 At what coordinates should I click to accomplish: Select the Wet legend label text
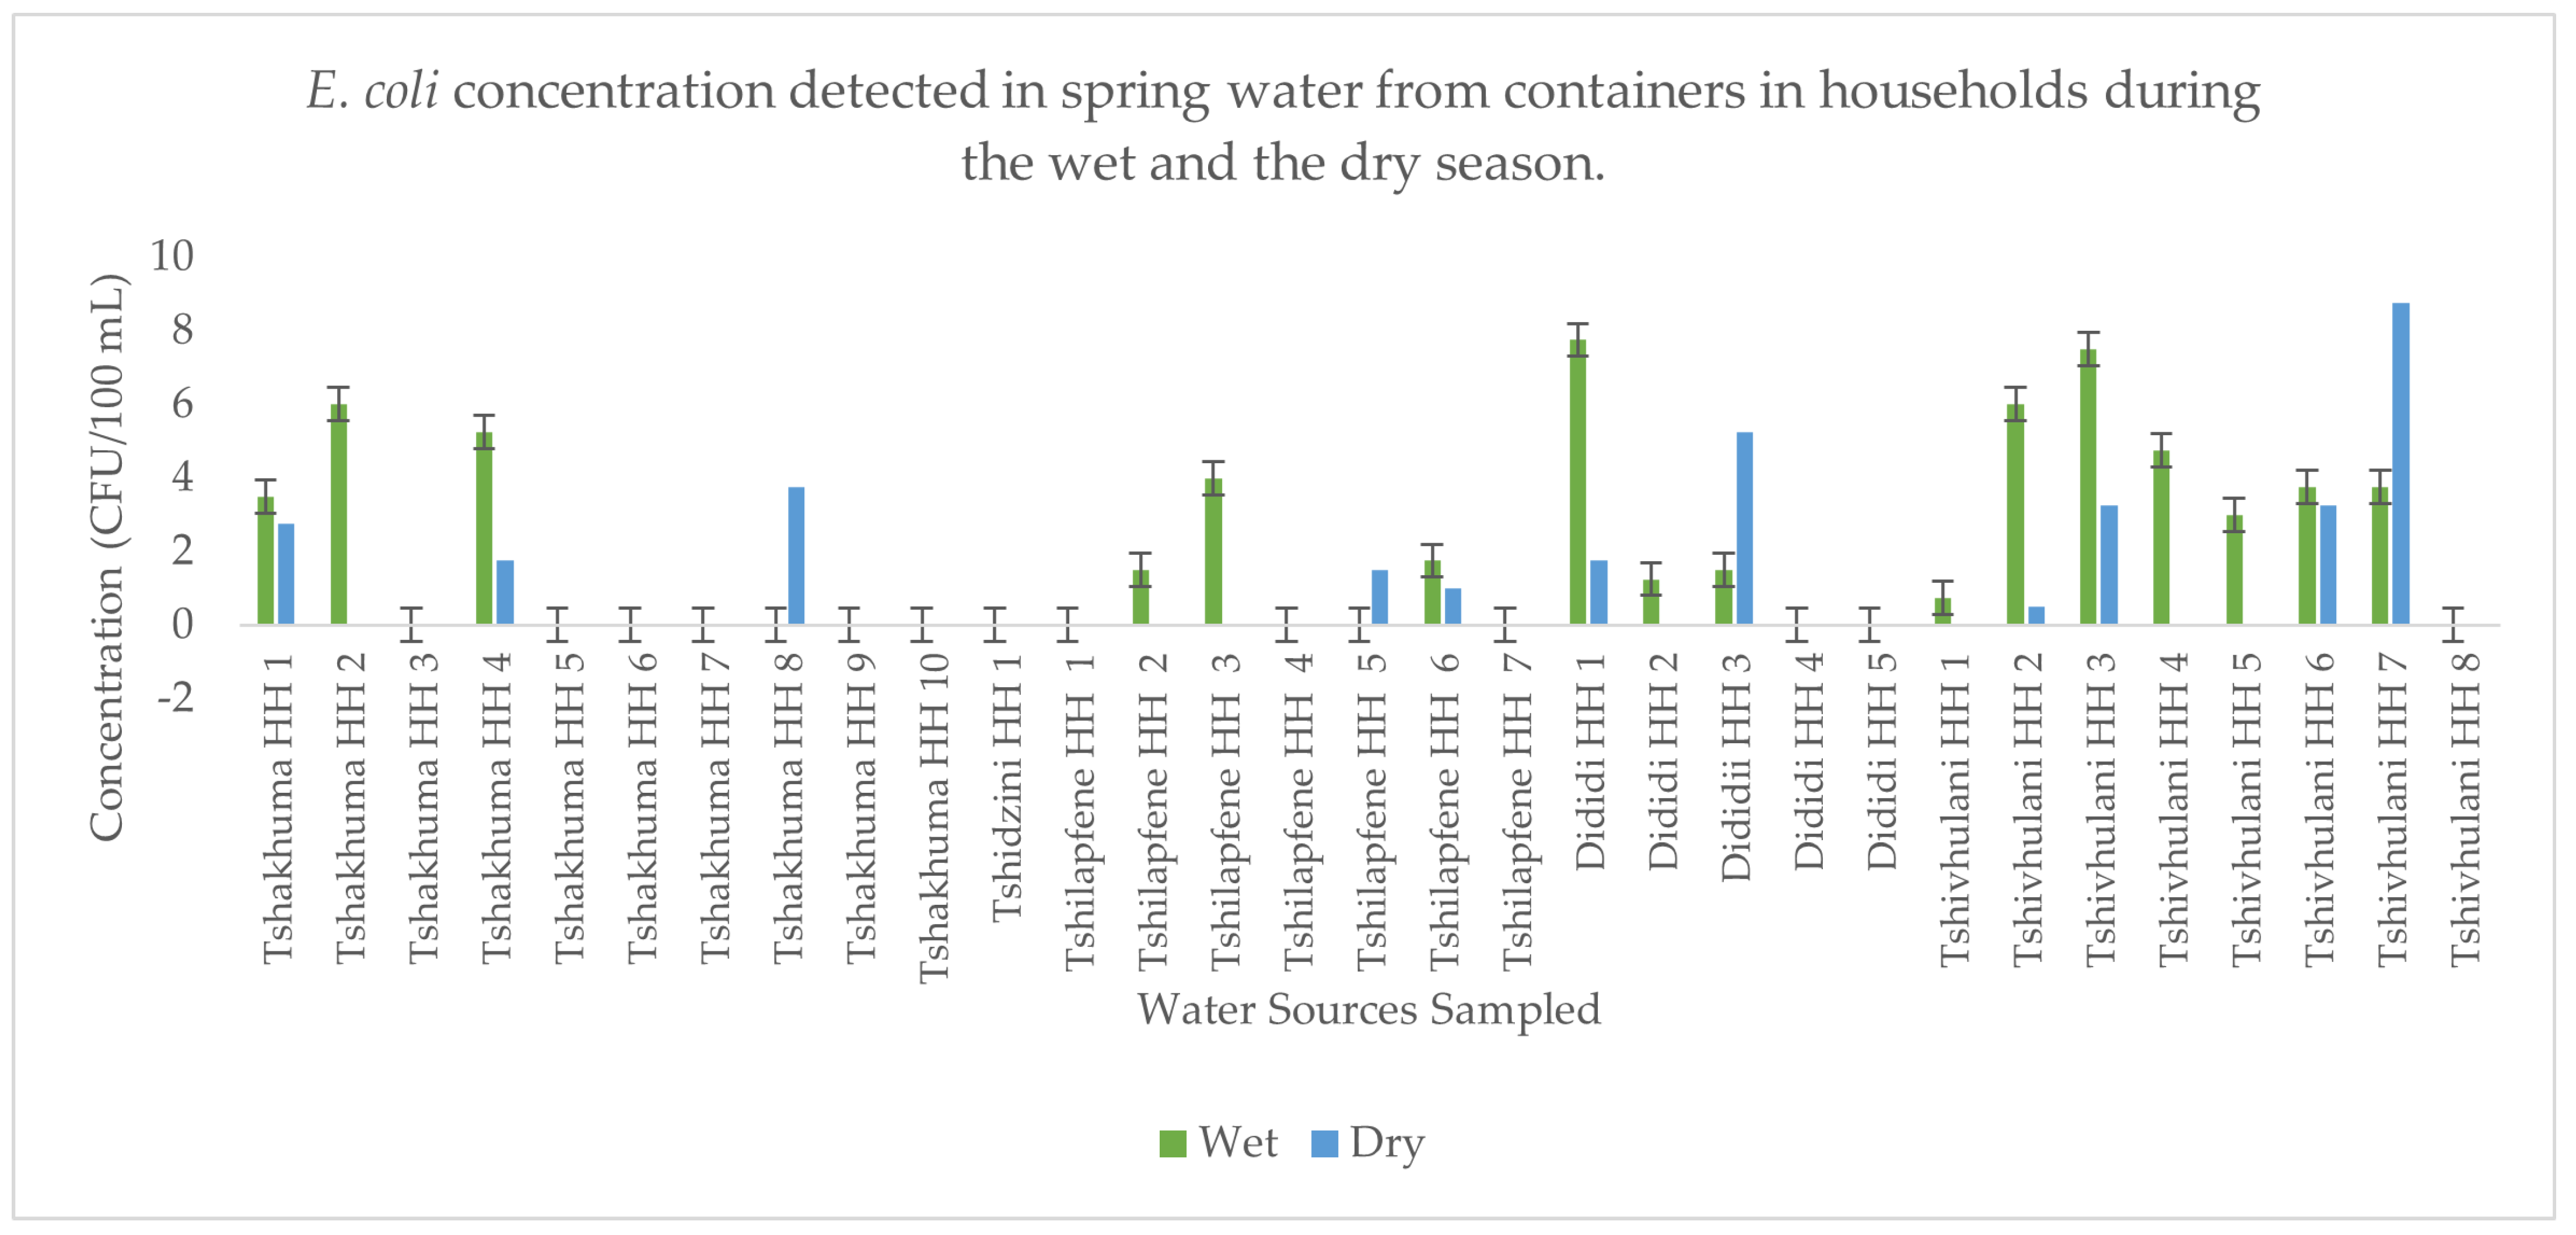[x=1238, y=1142]
